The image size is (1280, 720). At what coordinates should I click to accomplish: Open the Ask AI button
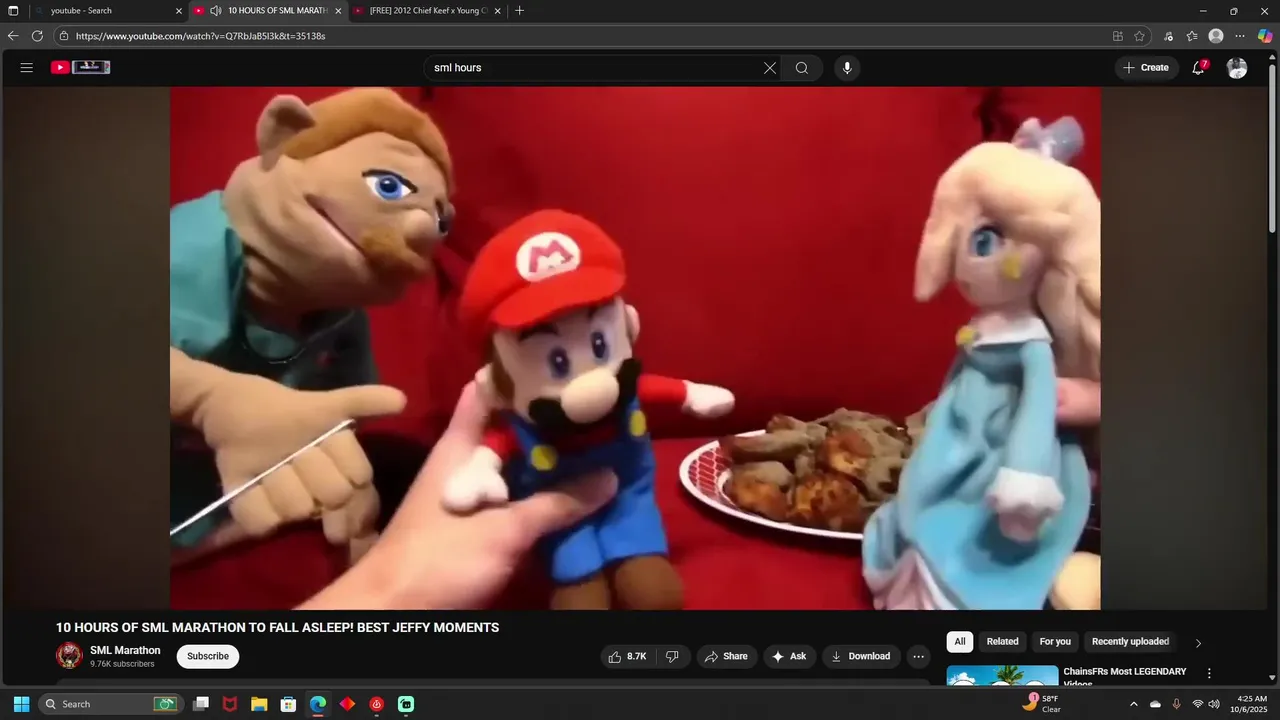[x=790, y=656]
